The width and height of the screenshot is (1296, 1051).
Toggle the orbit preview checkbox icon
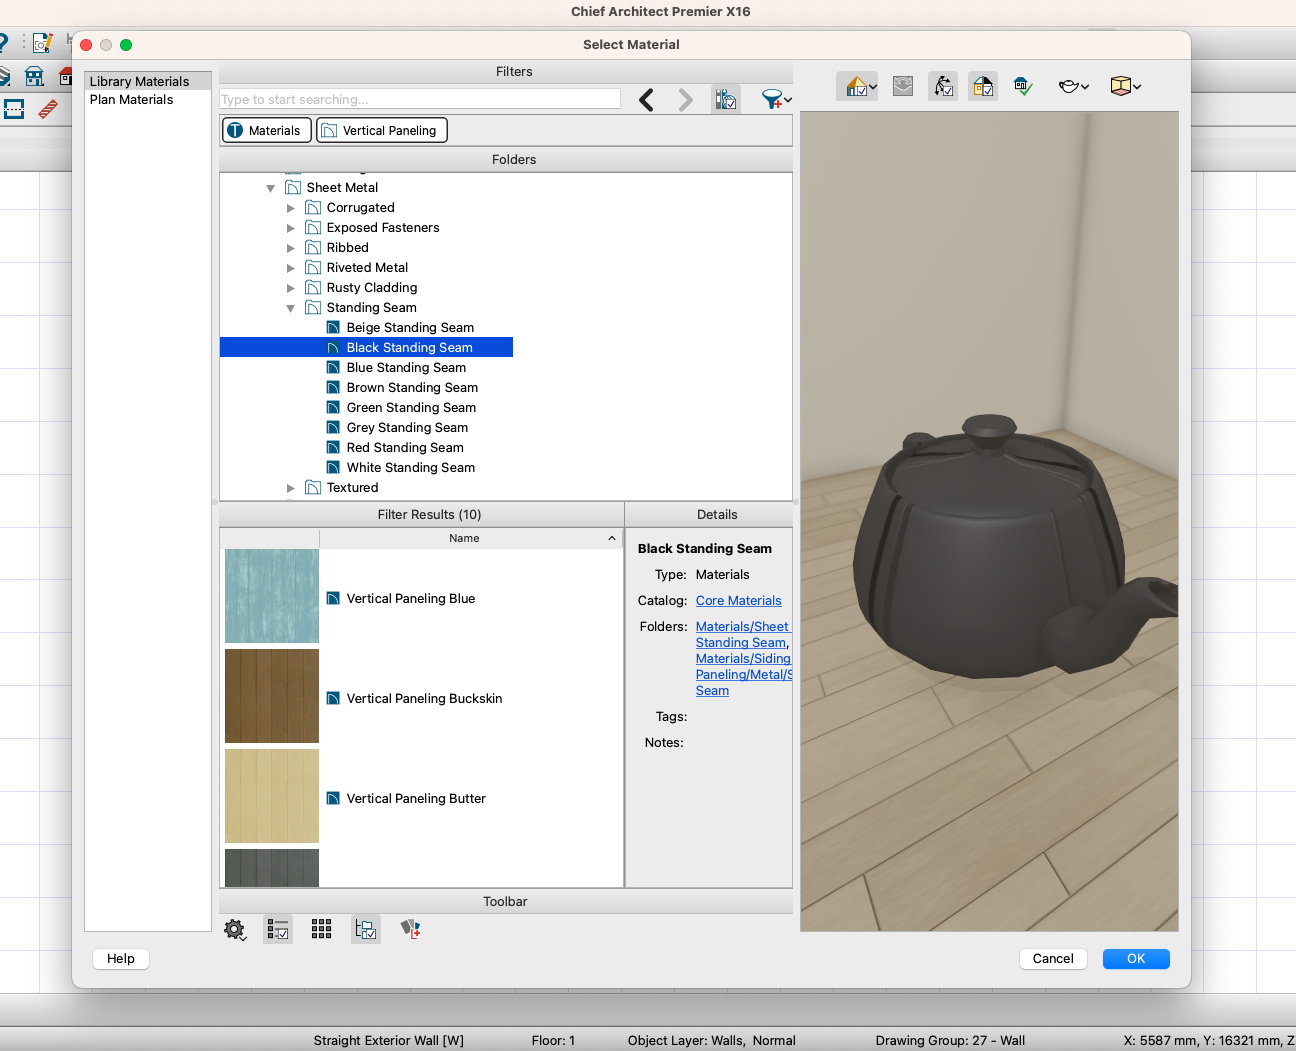(943, 87)
